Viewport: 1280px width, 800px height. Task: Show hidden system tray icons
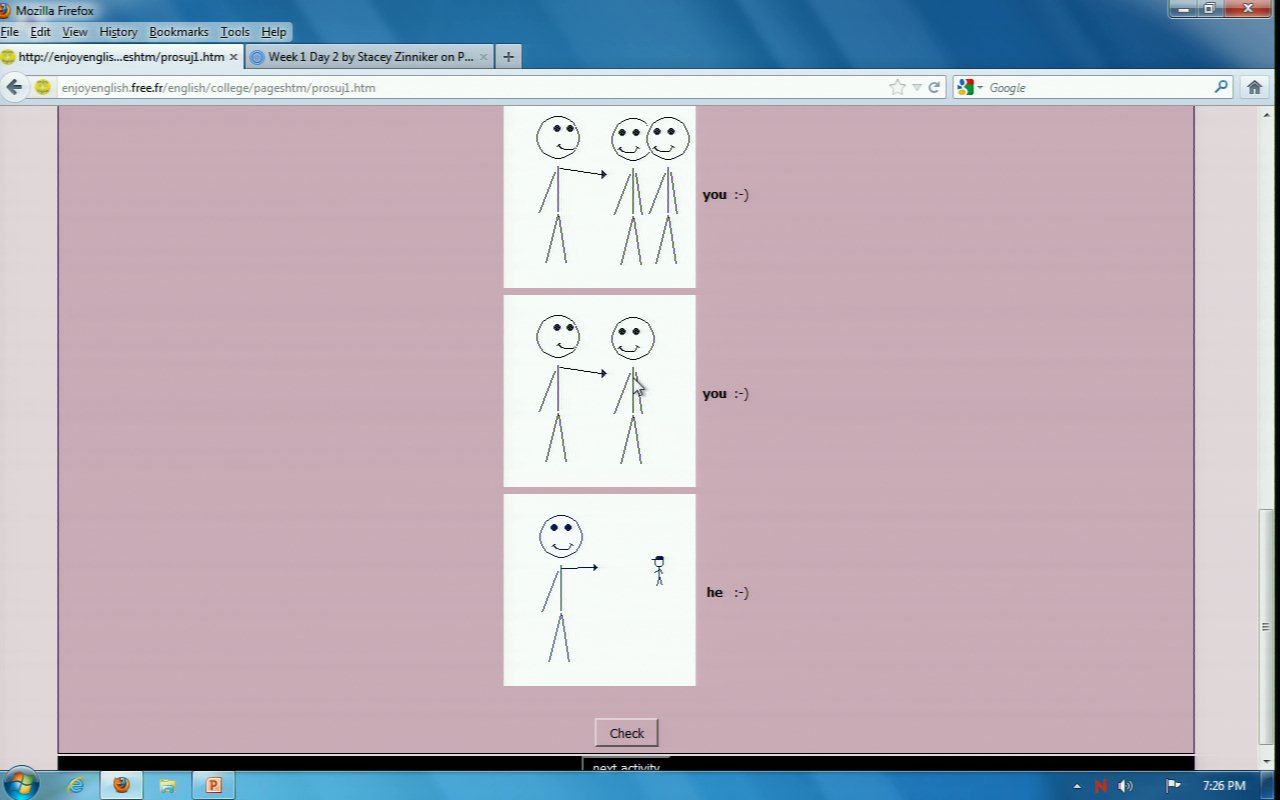1077,786
